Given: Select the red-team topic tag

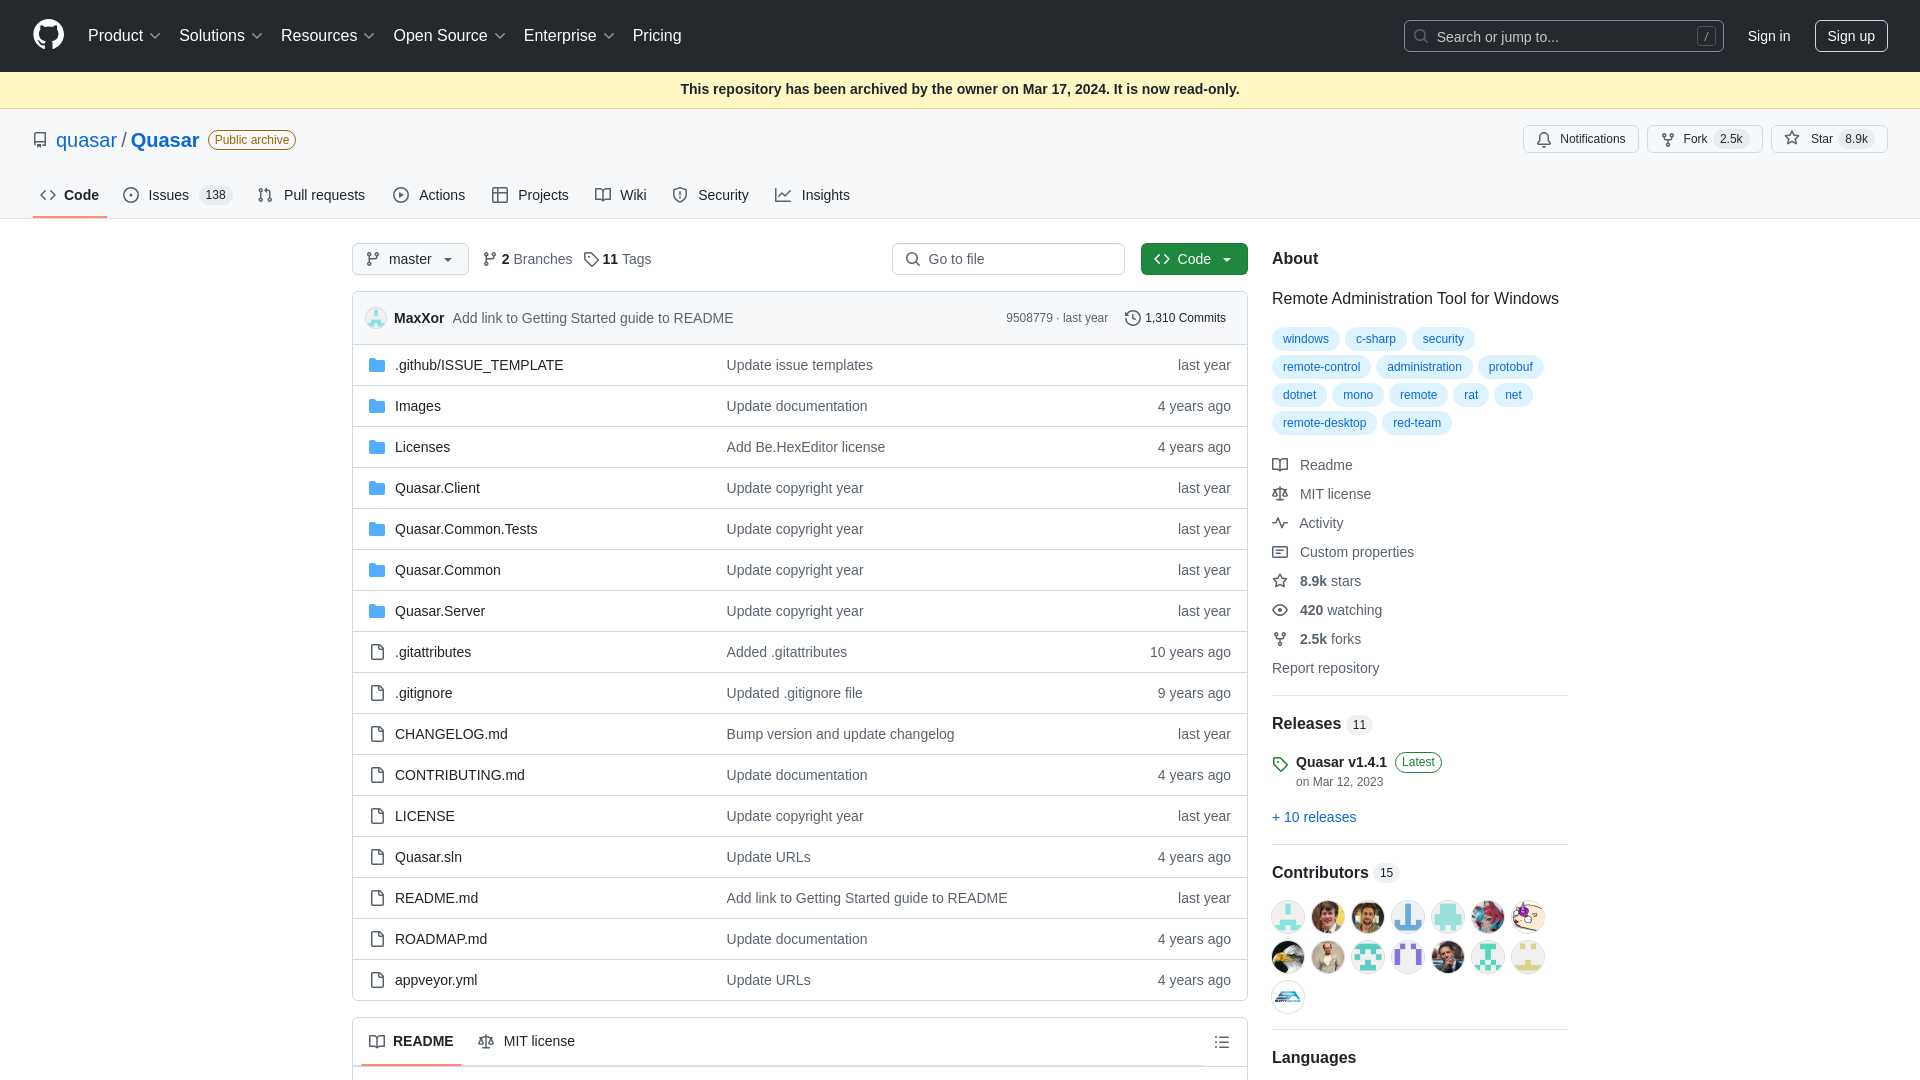Looking at the screenshot, I should 1416,423.
